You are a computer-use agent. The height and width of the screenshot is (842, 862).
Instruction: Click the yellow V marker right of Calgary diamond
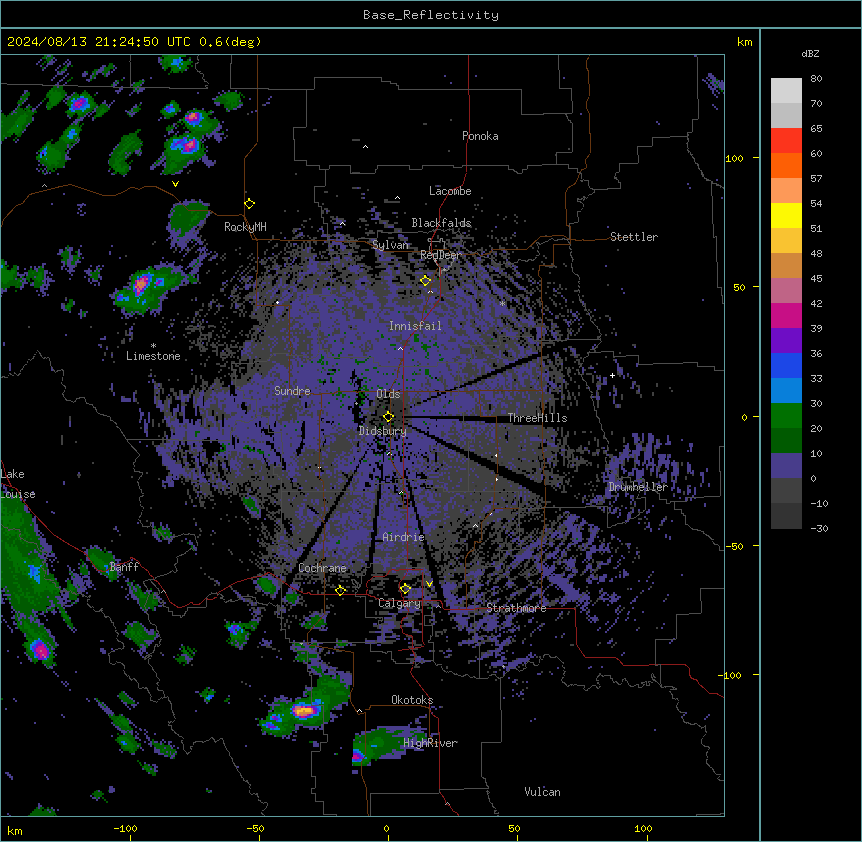click(x=429, y=584)
